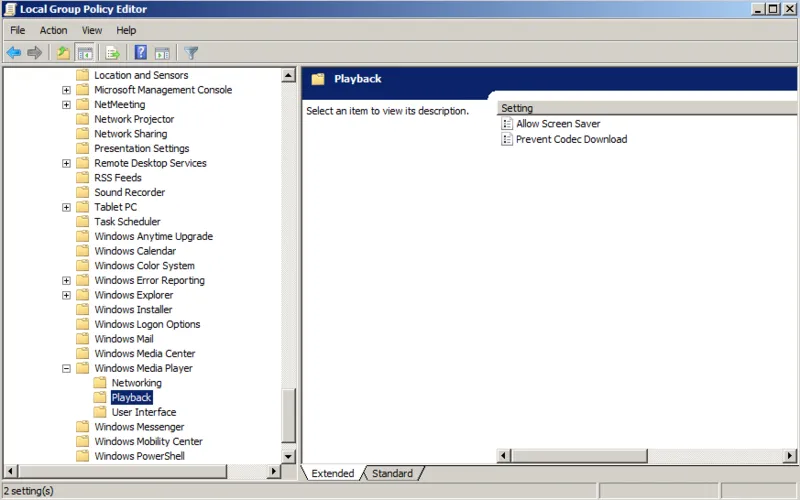800x500 pixels.
Task: Click the folder icon beside Task Scheduler
Action: coord(82,221)
